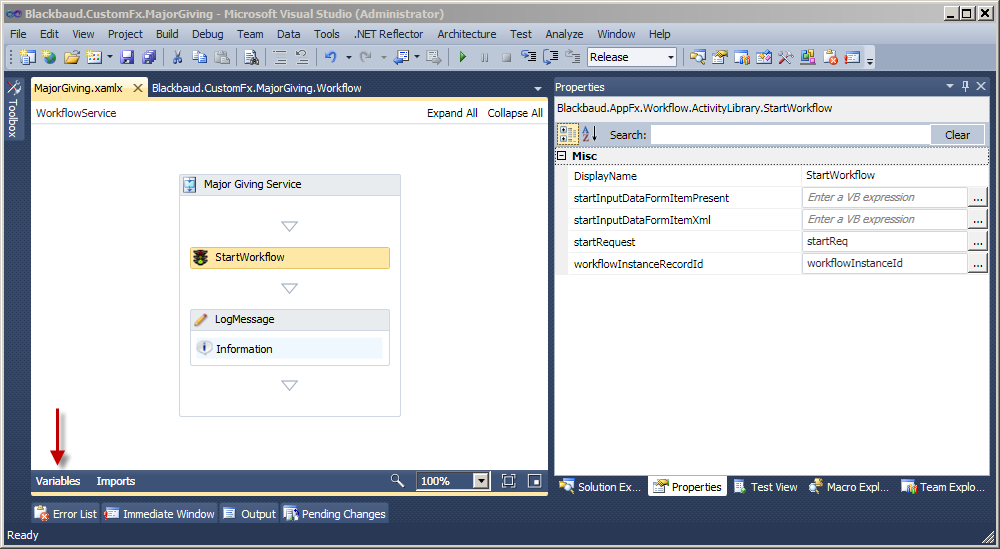Click the startRequest expression field
The image size is (1000, 549).
(x=884, y=242)
